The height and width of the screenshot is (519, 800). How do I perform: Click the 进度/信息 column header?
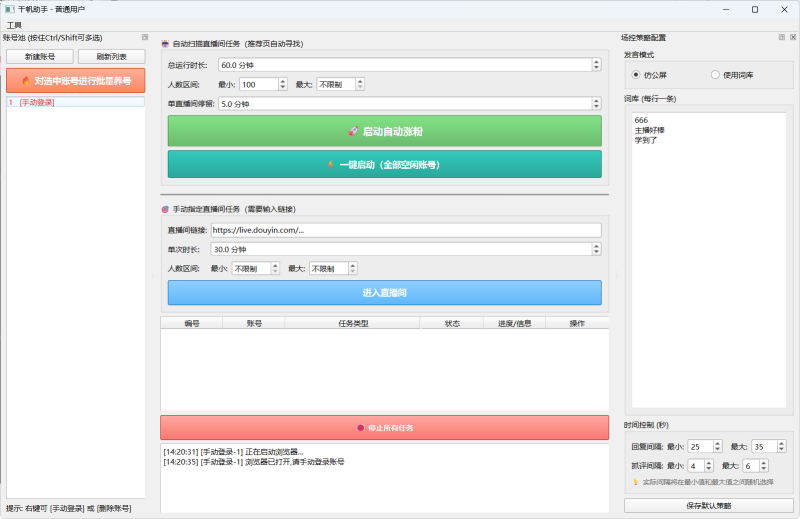[514, 323]
